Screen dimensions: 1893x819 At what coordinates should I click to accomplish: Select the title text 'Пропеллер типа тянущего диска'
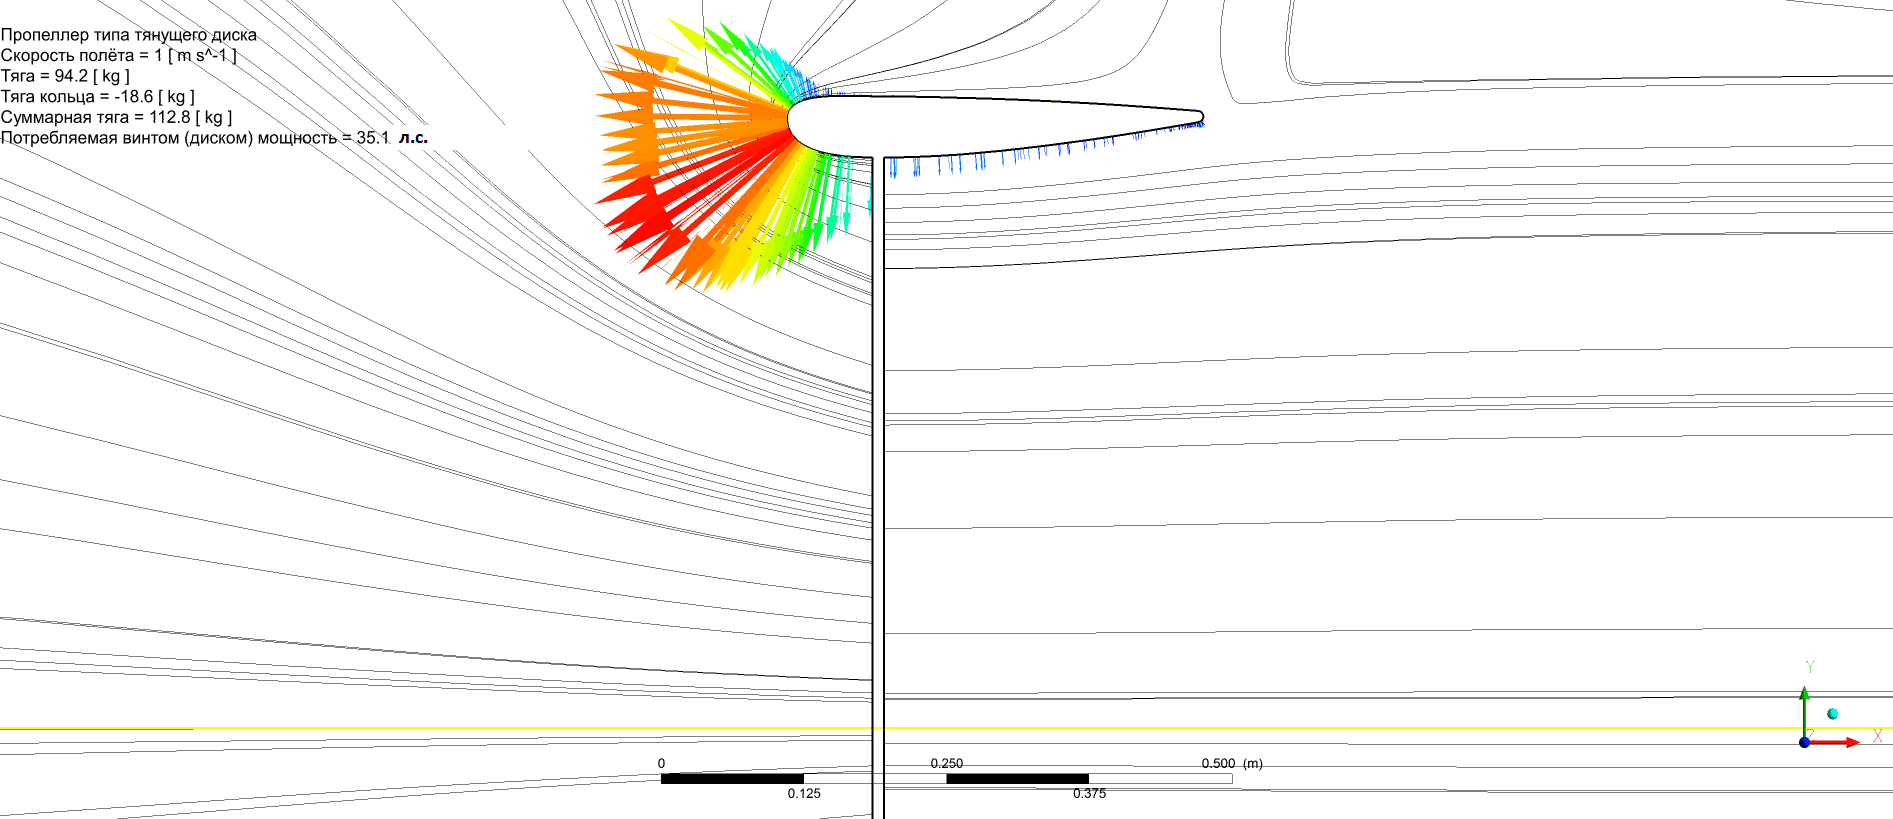tap(129, 35)
